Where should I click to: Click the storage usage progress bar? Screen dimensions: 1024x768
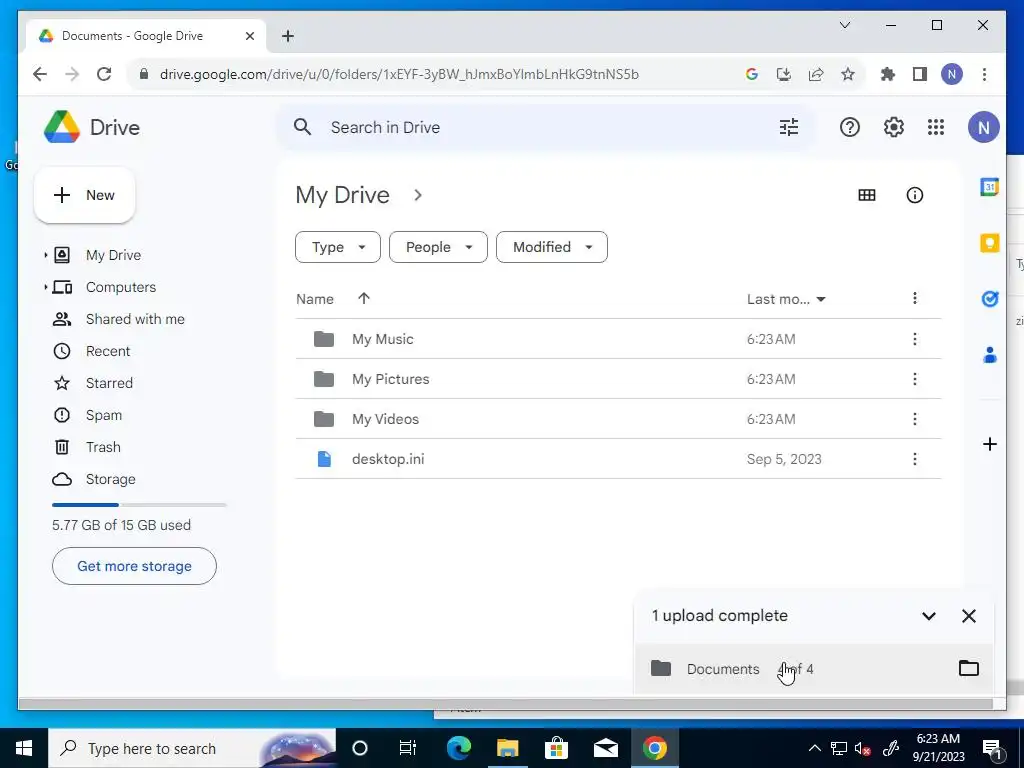click(x=139, y=505)
